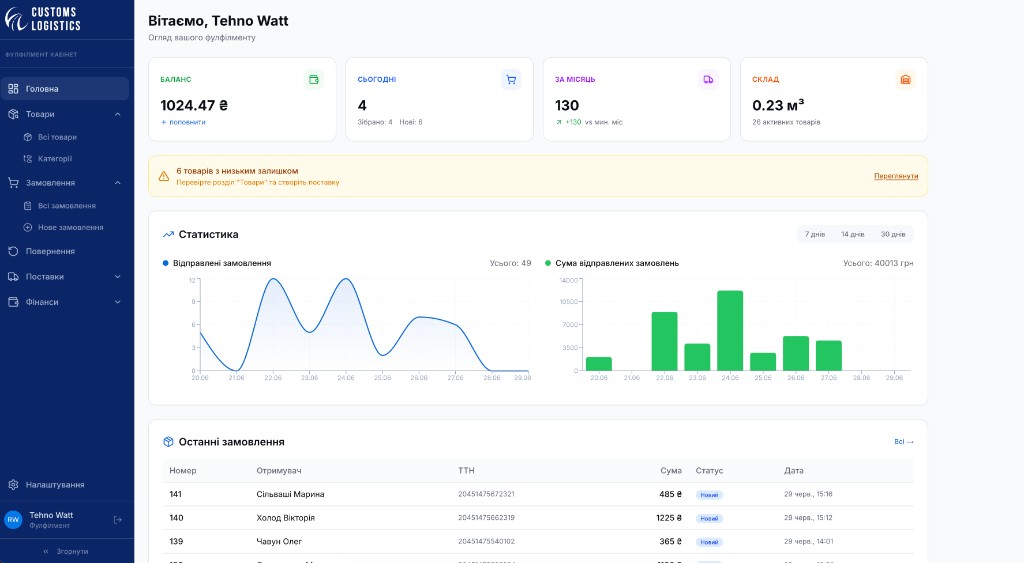The height and width of the screenshot is (563, 1024).
Task: Click the поповнити balance link
Action: pyautogui.click(x=183, y=122)
